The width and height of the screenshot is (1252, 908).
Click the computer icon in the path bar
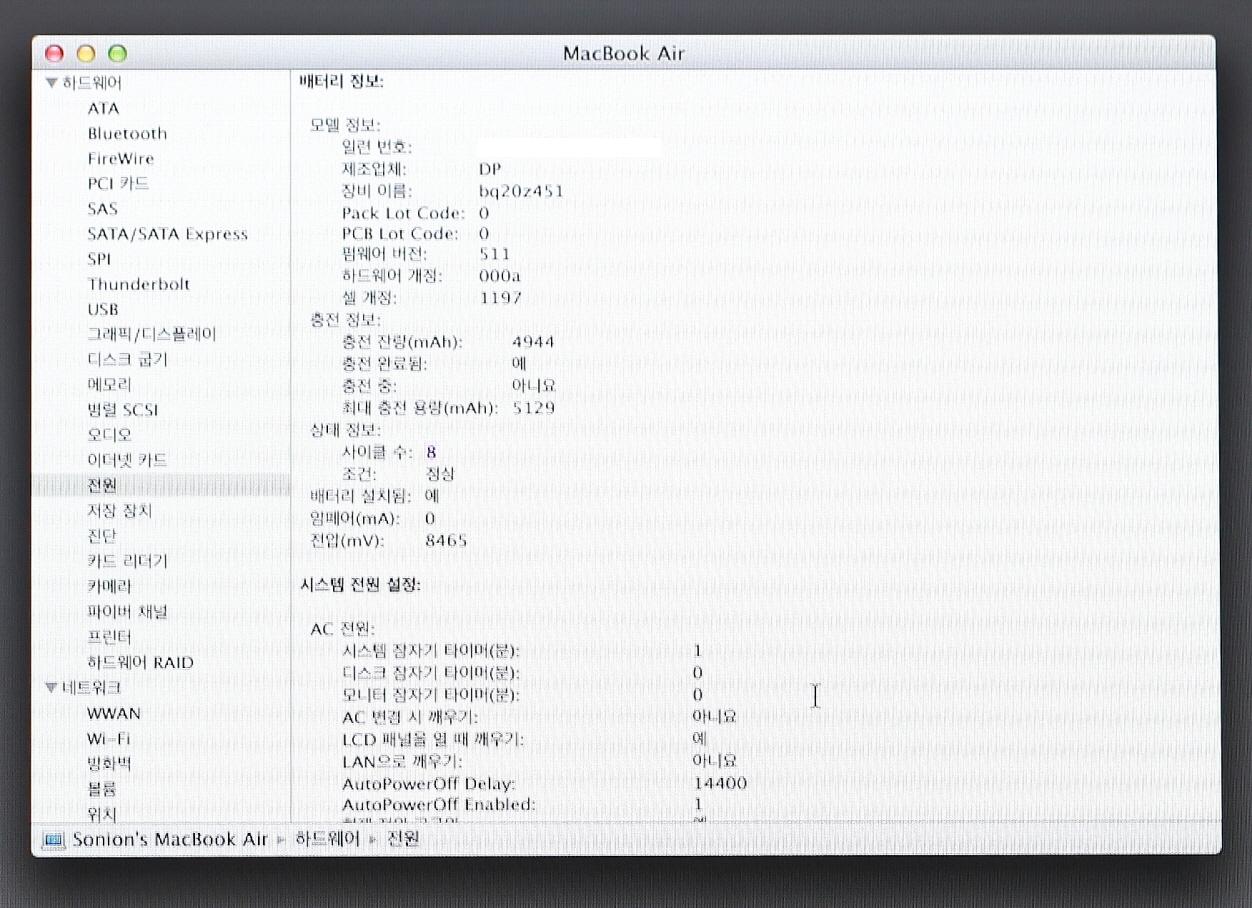pyautogui.click(x=54, y=839)
